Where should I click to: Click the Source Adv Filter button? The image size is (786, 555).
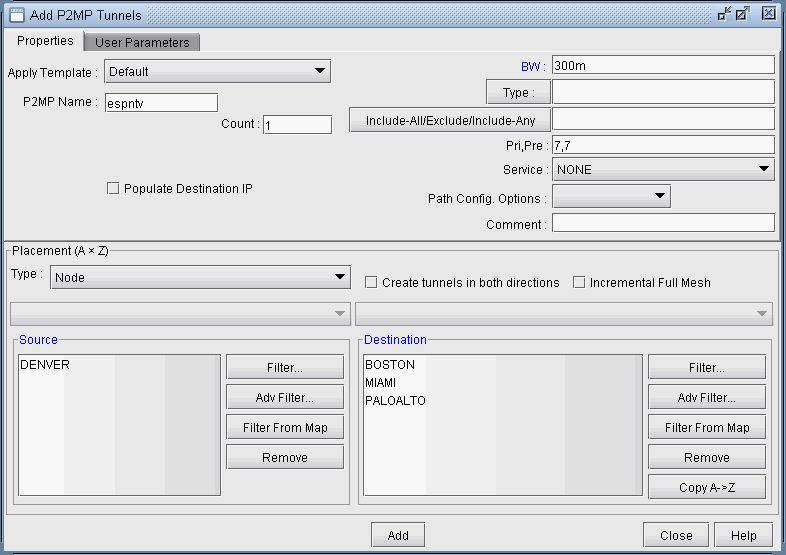pos(285,397)
